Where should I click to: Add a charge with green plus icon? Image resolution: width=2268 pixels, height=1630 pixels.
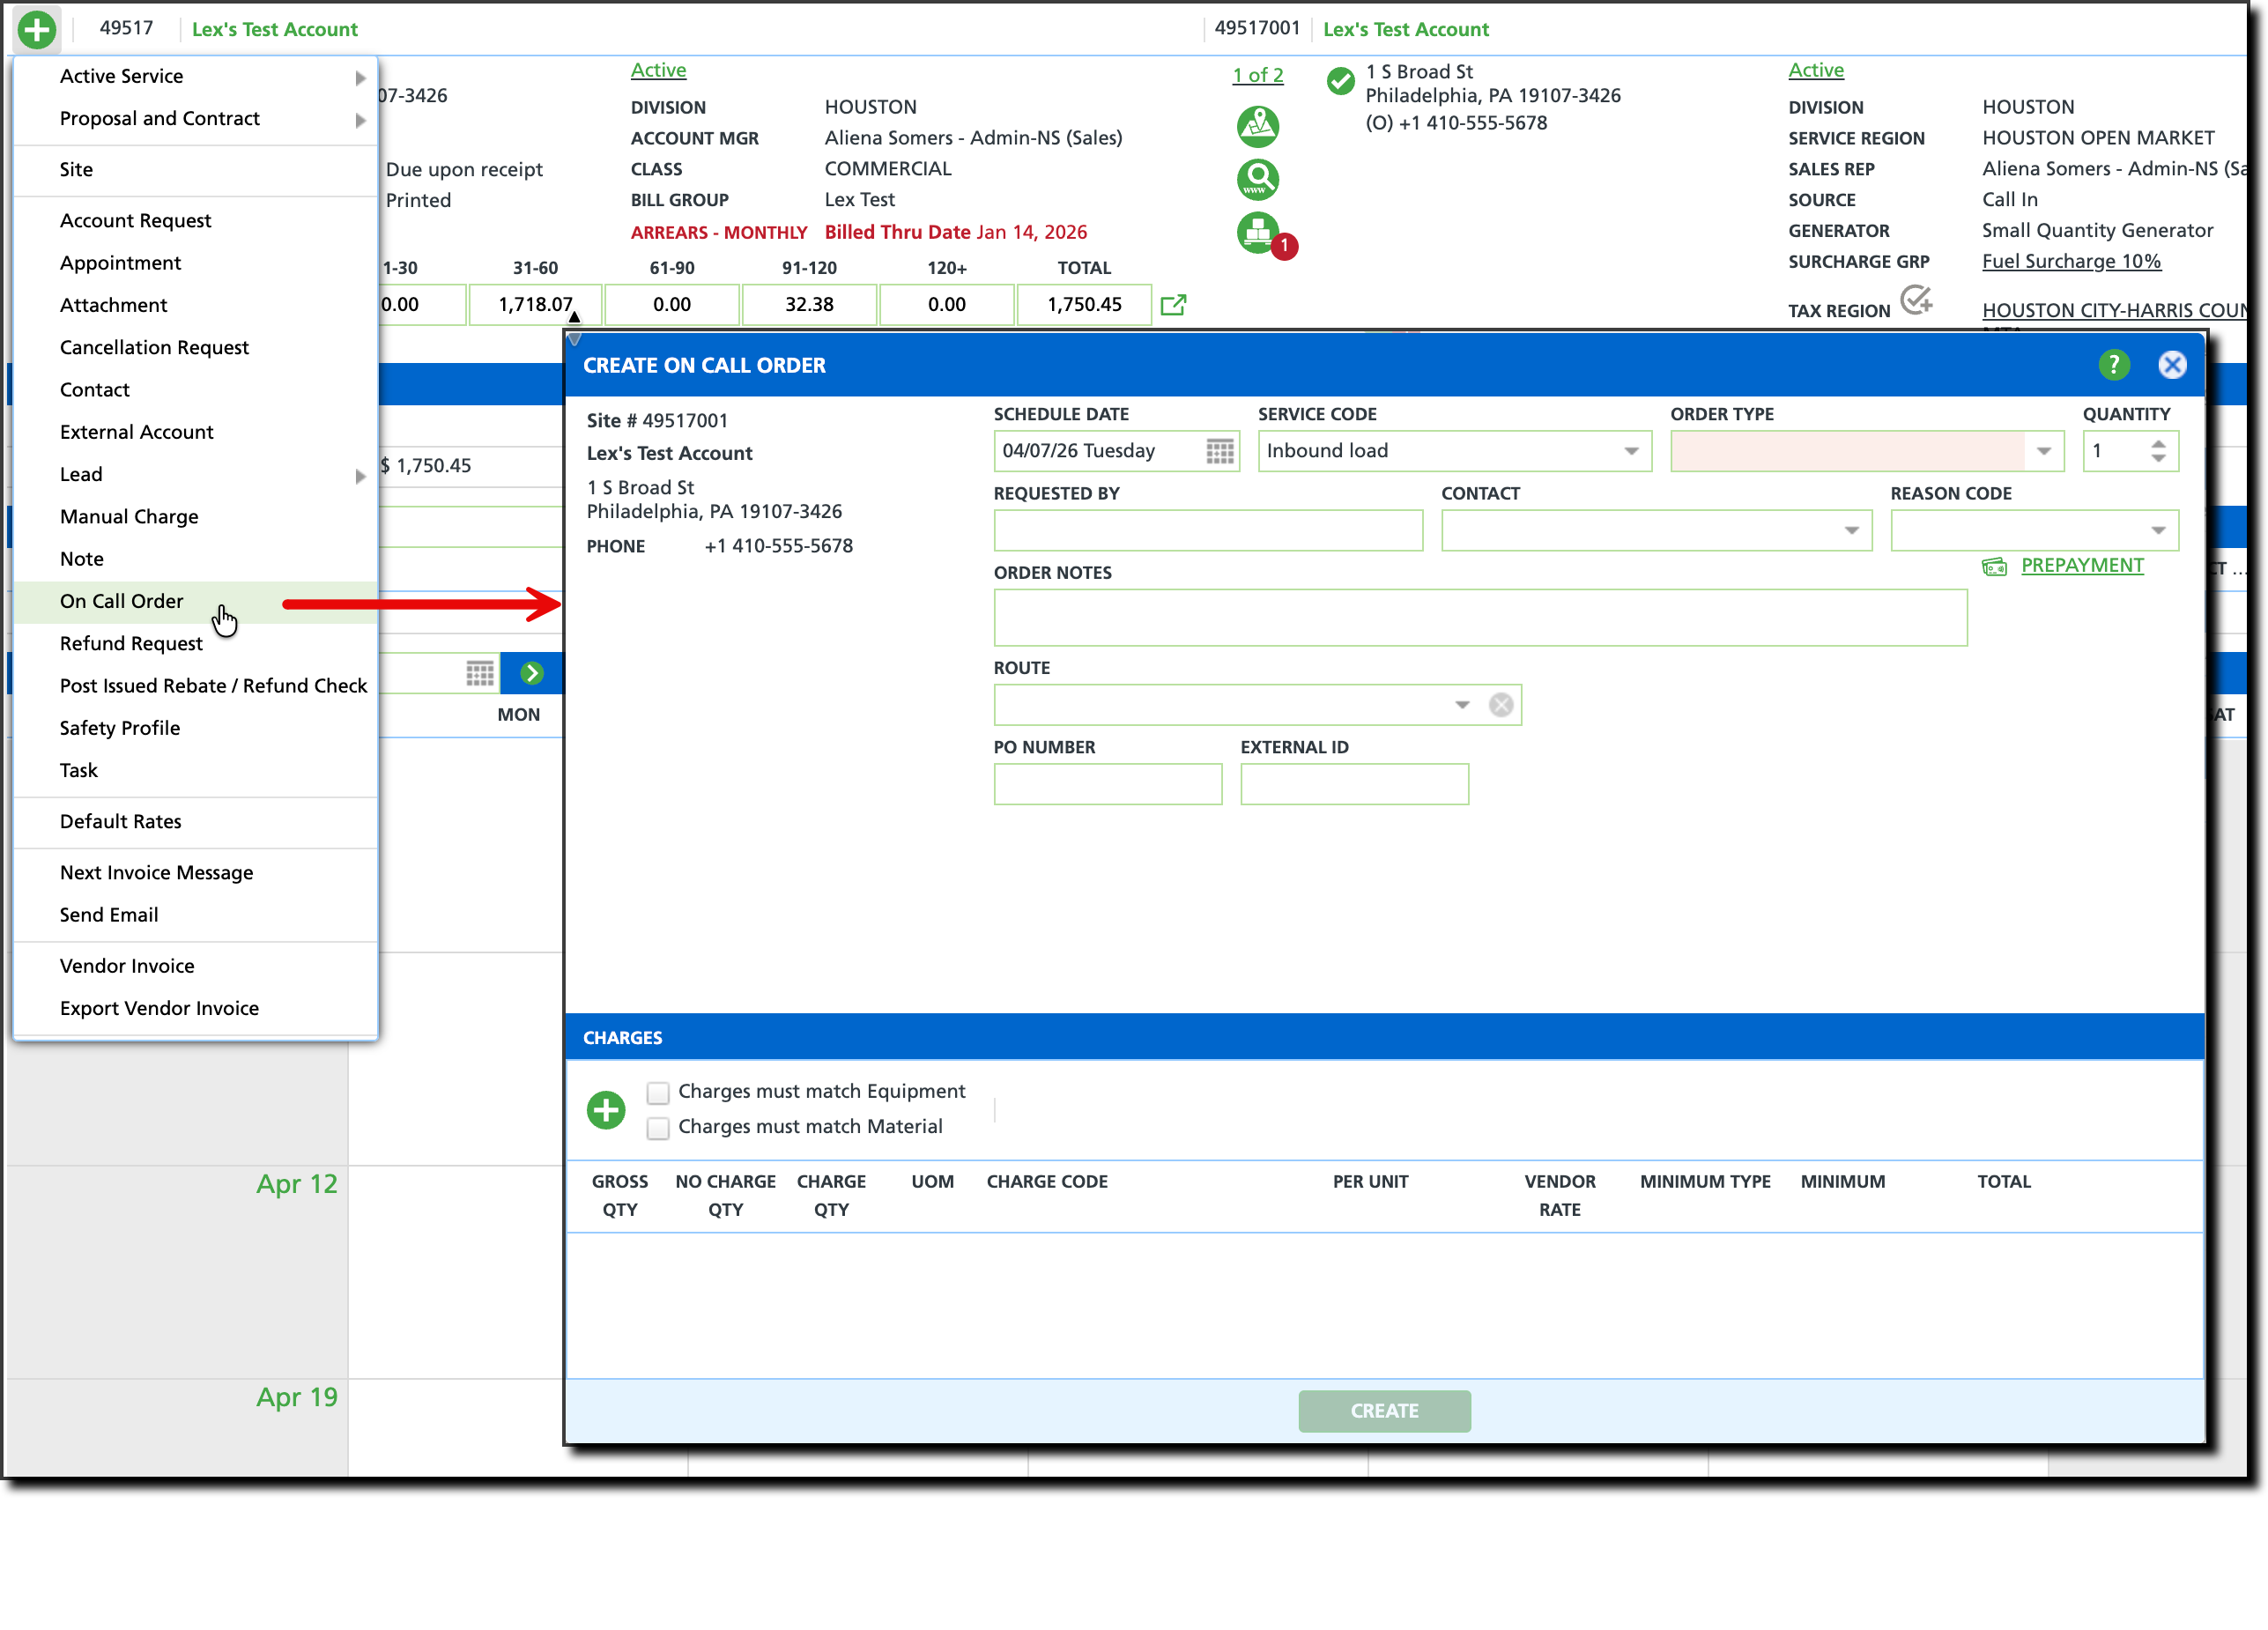pyautogui.click(x=606, y=1109)
